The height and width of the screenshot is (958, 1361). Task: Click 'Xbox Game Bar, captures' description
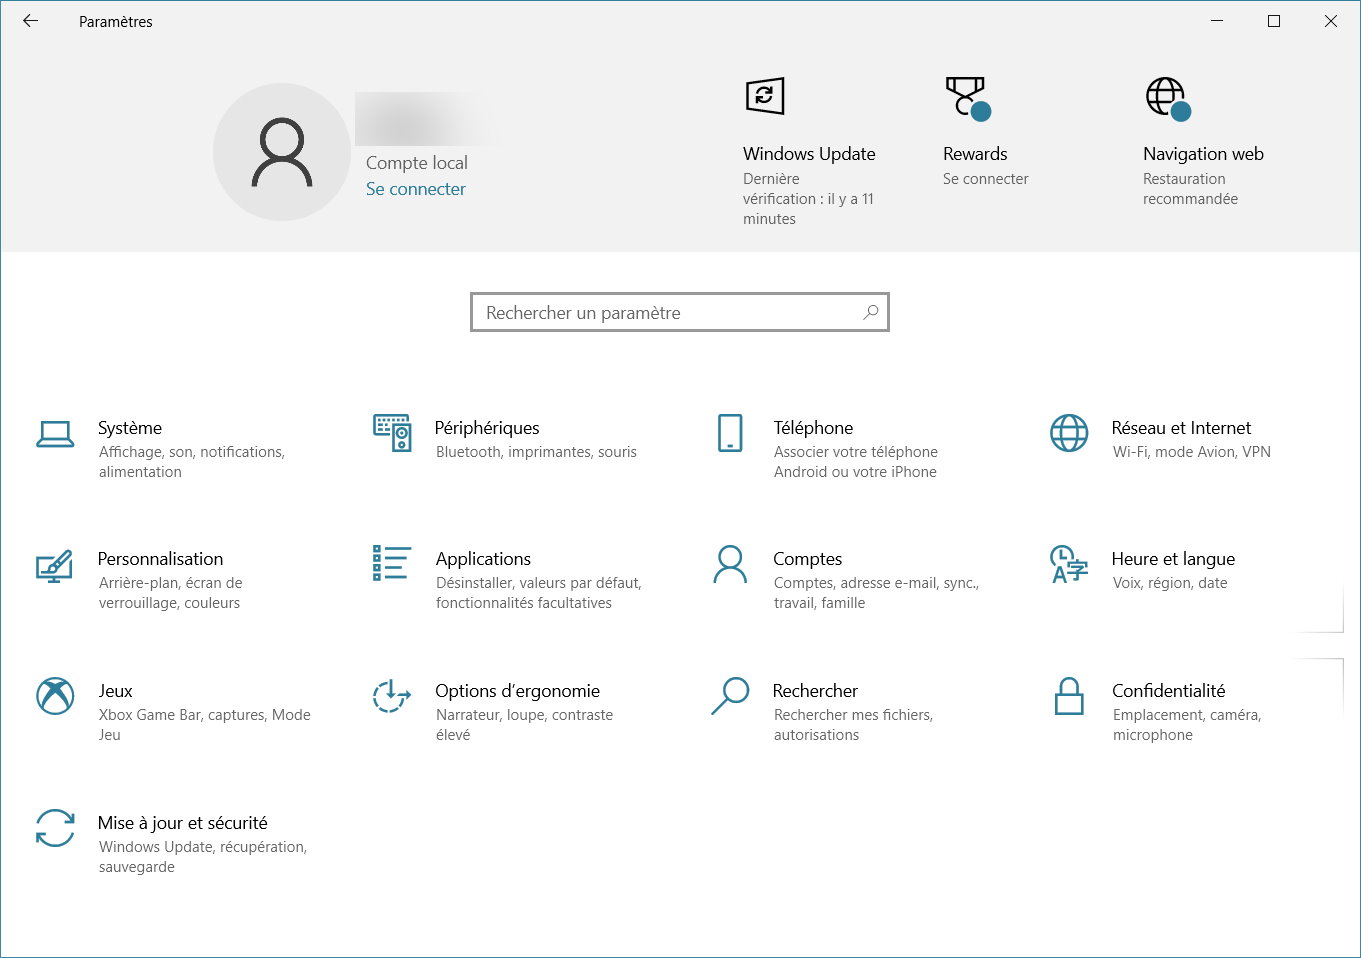pos(204,725)
